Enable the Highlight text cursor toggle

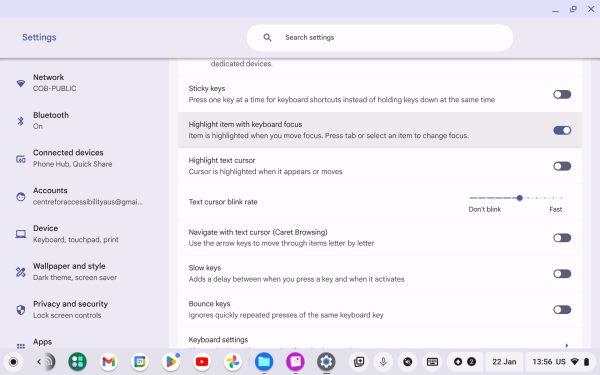click(x=562, y=166)
